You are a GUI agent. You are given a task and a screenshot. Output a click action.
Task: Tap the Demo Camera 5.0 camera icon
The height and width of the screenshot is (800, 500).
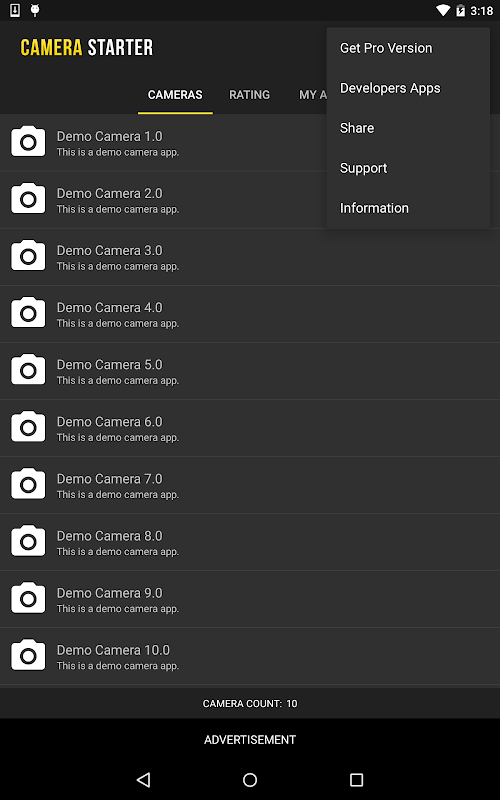(x=28, y=370)
